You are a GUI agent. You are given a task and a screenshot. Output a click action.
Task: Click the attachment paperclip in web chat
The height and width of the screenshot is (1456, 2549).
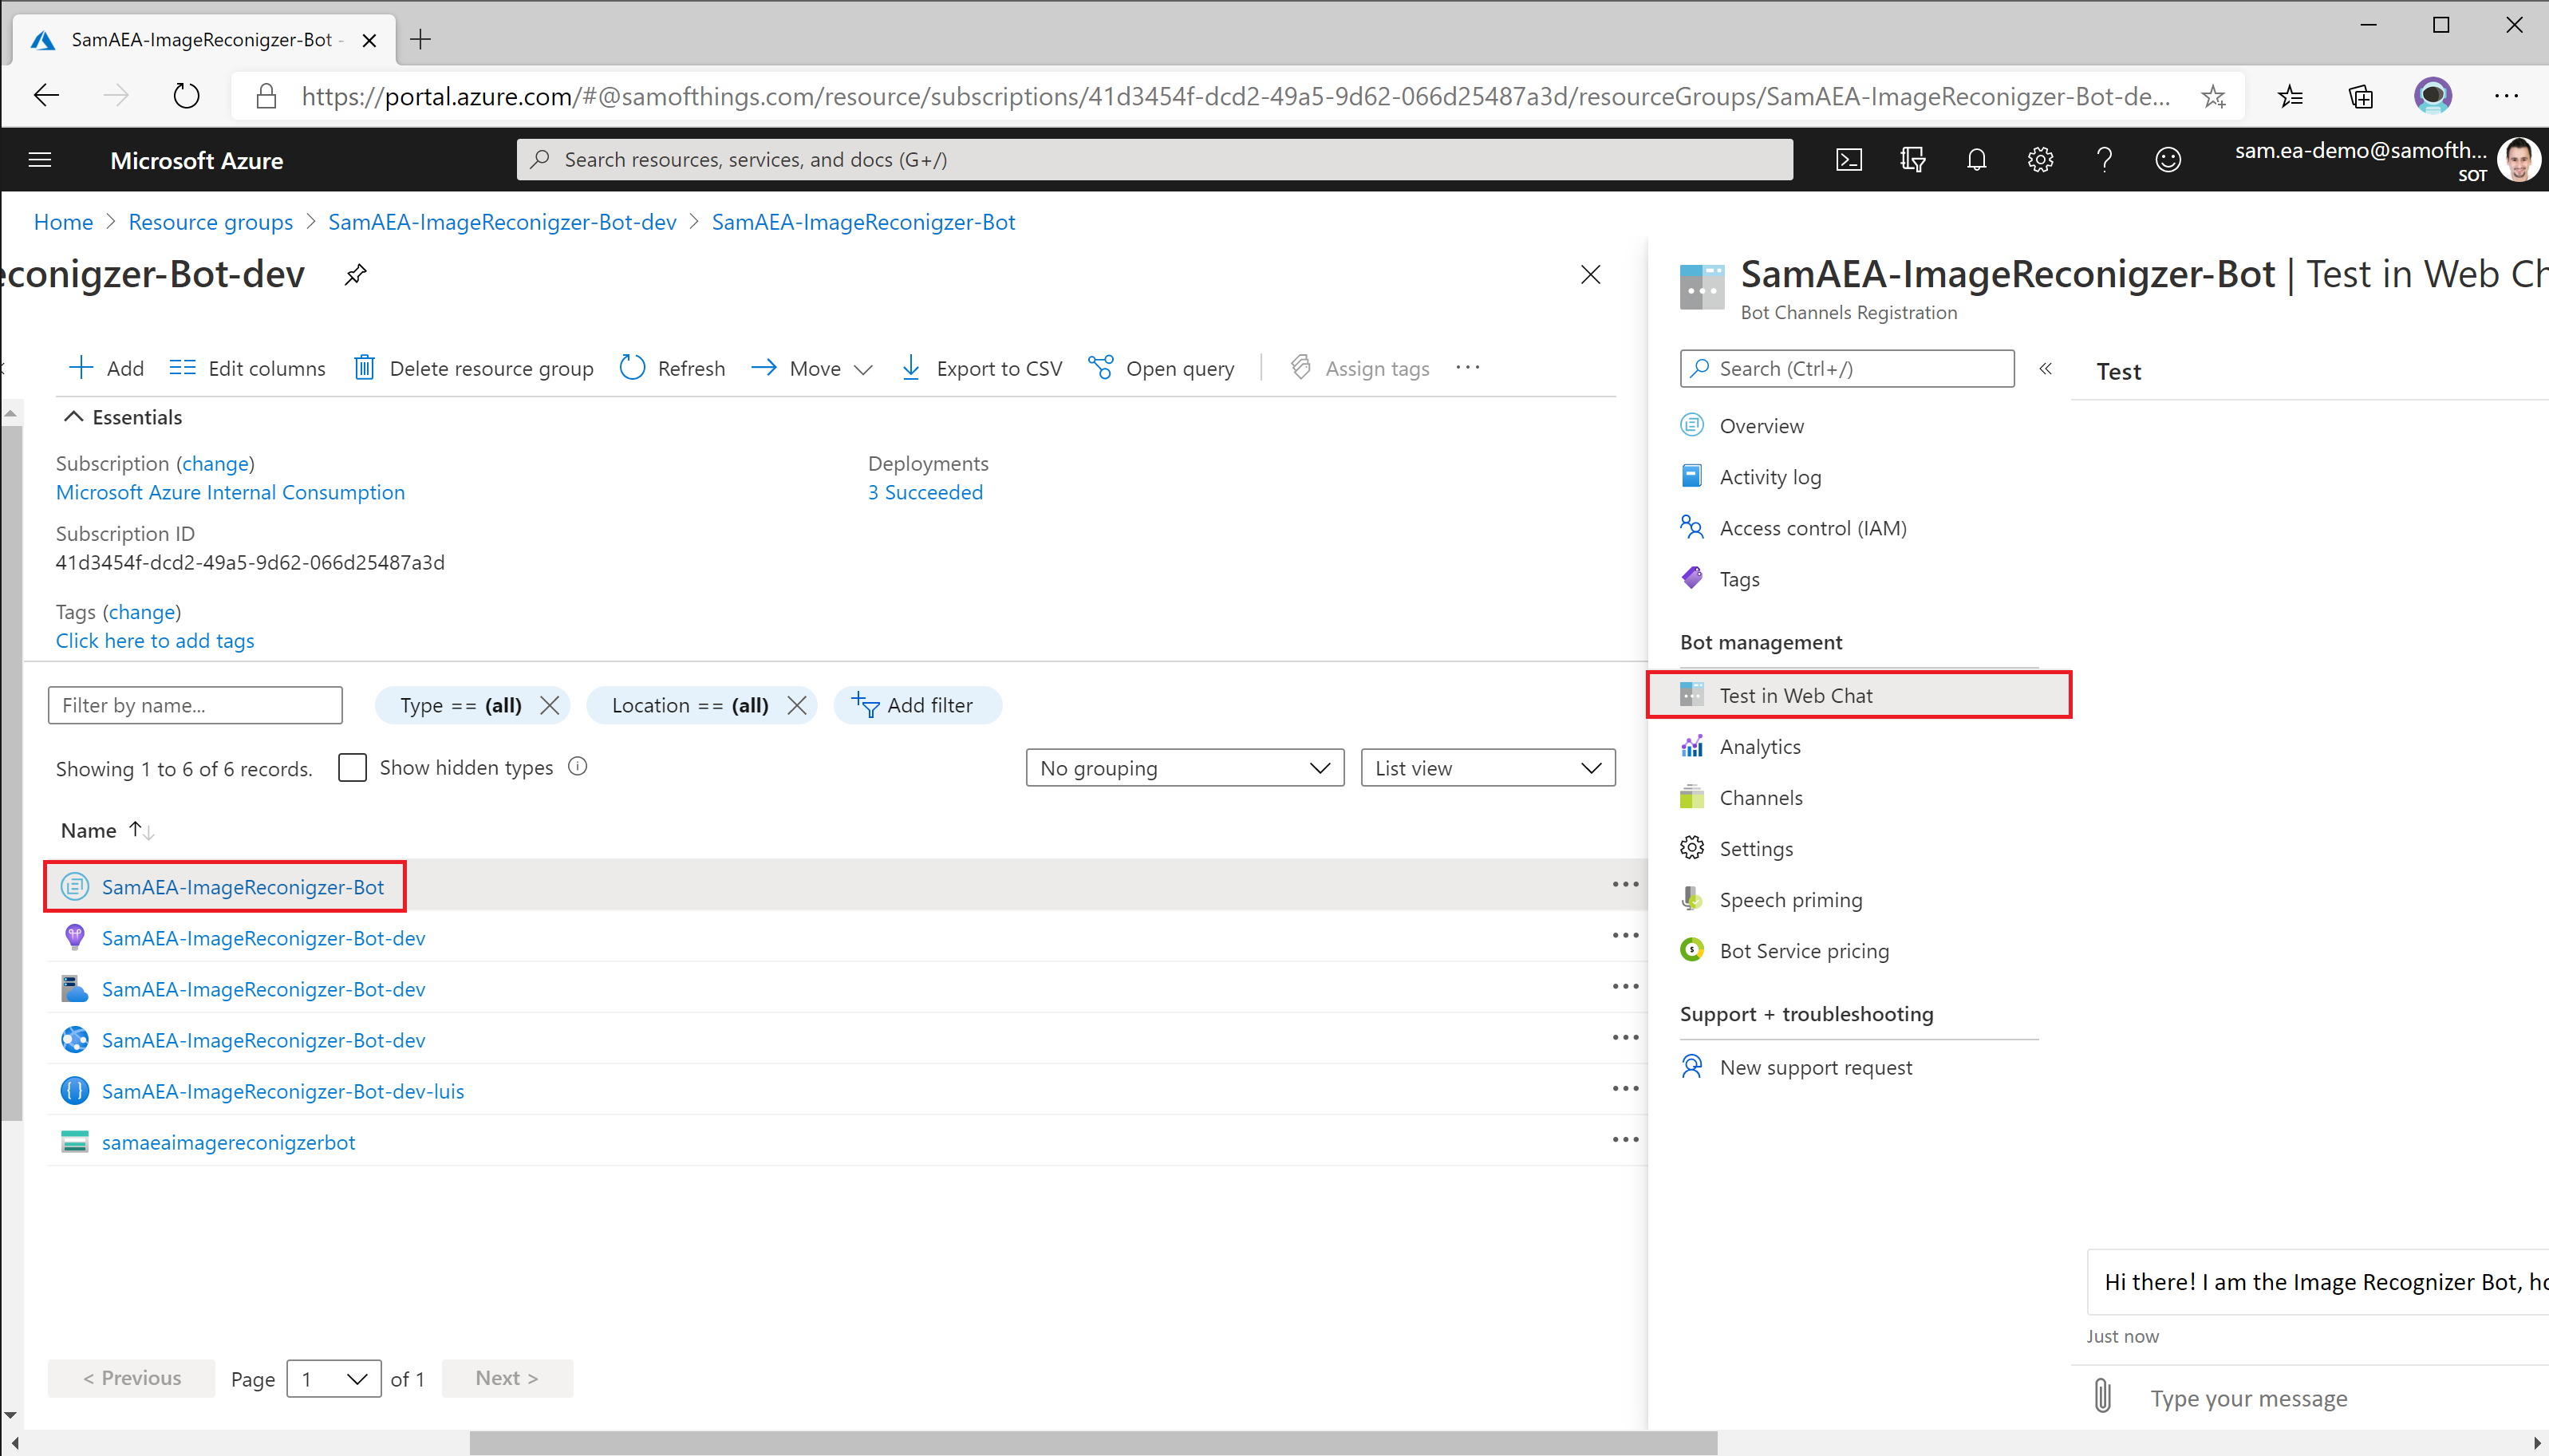coord(2102,1396)
